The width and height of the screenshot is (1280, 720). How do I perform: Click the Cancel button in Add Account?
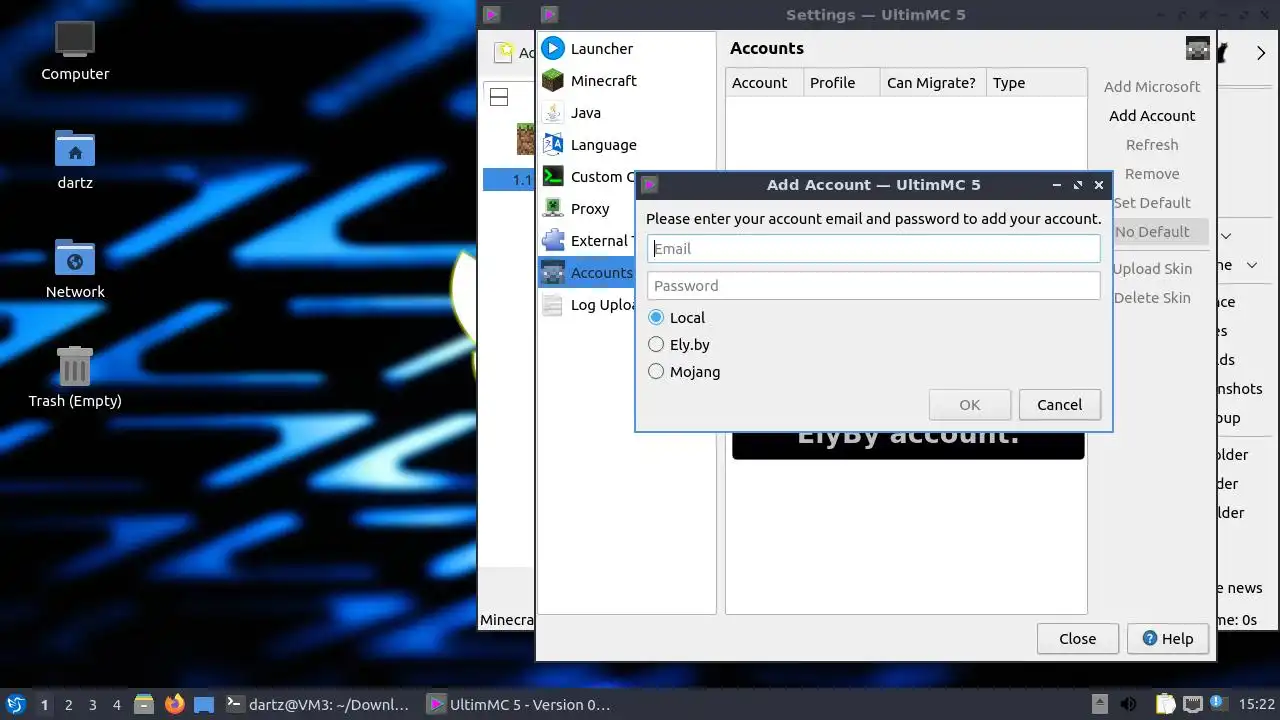(x=1059, y=405)
